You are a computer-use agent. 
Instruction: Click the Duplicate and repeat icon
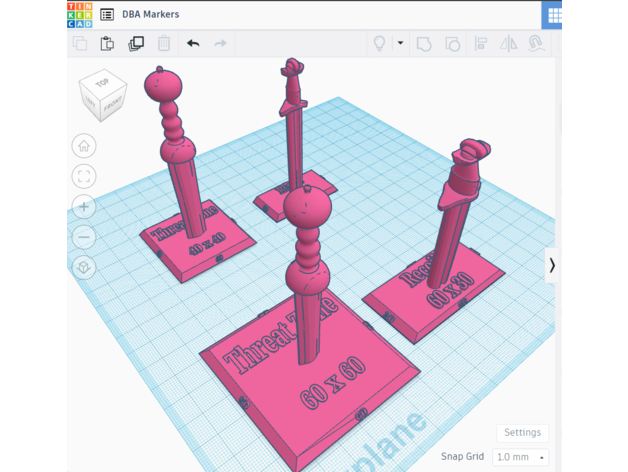tap(136, 44)
